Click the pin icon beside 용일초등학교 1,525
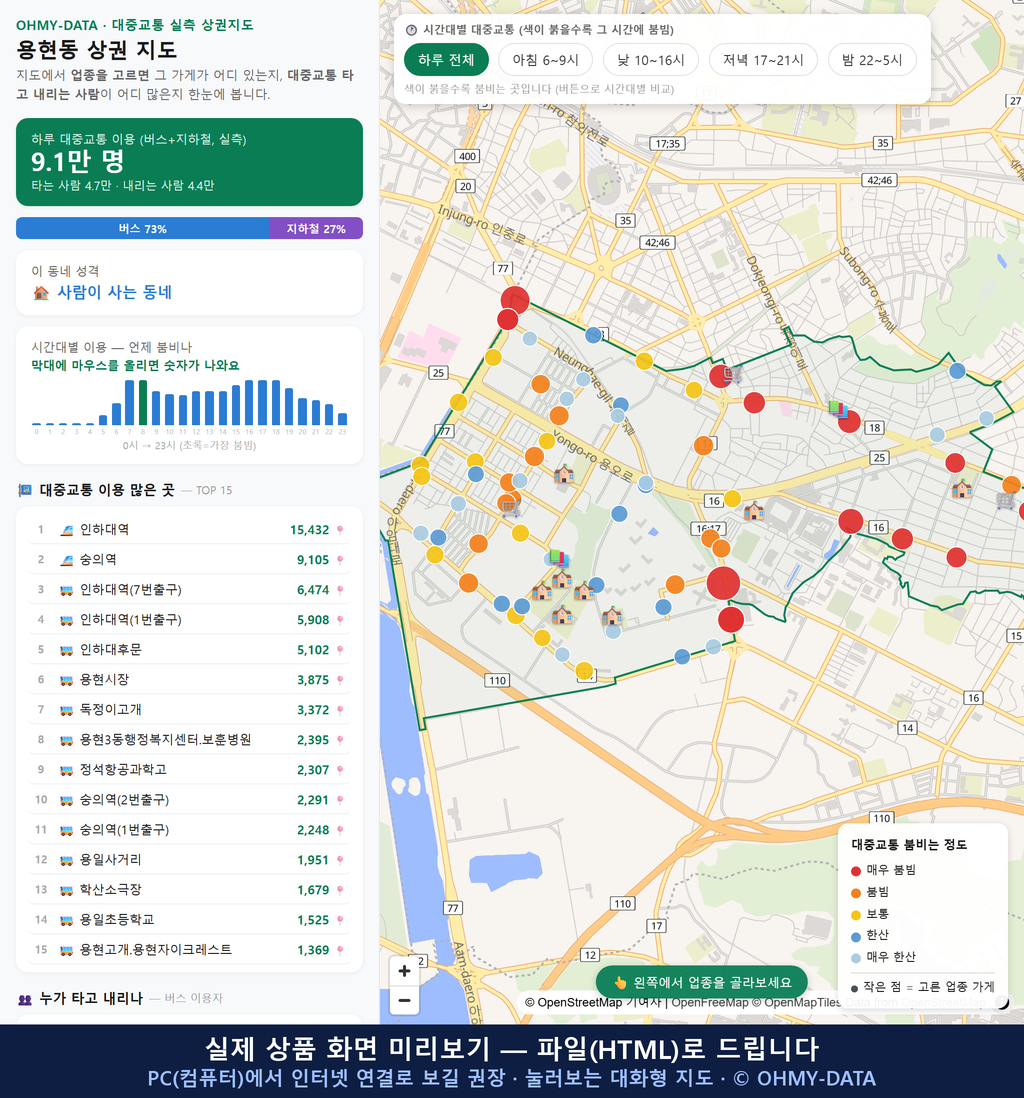This screenshot has height=1098, width=1024. pyautogui.click(x=340, y=920)
